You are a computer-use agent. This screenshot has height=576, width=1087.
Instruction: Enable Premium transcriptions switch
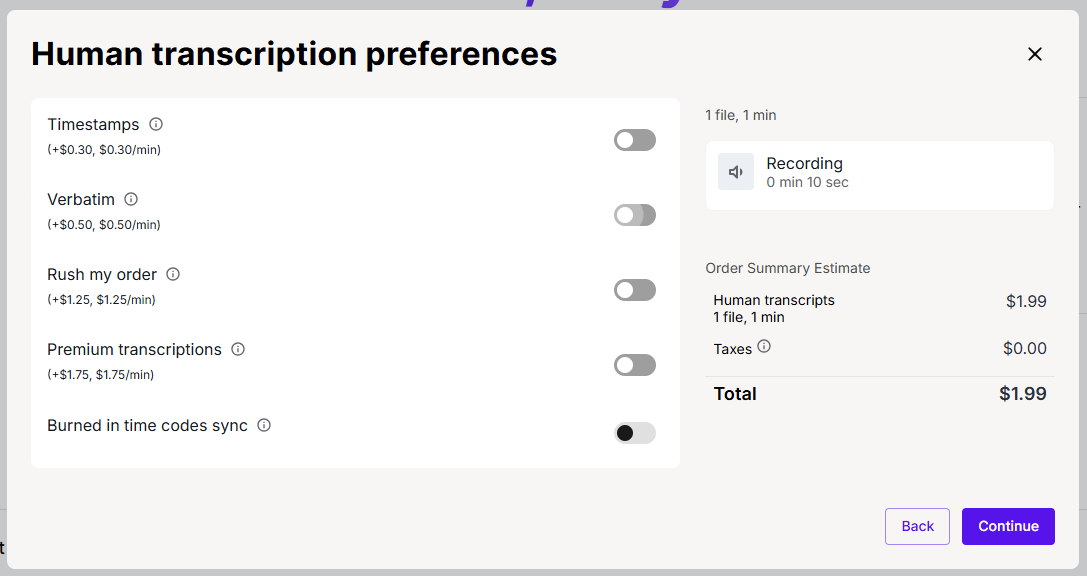[x=634, y=365]
